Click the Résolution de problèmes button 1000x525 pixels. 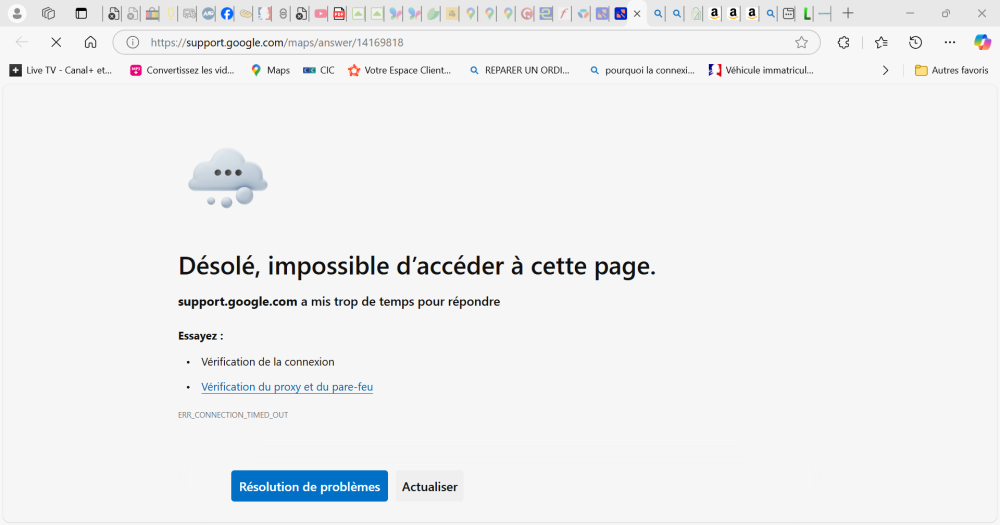[309, 486]
